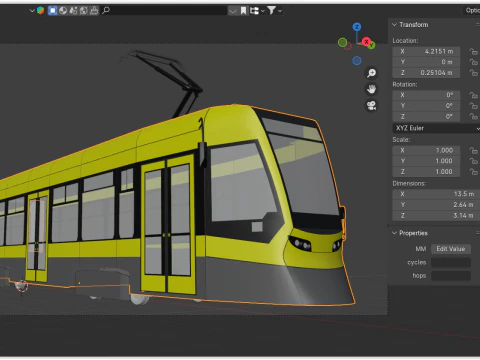Click the Location Z field 0.25104 m

click(426, 73)
